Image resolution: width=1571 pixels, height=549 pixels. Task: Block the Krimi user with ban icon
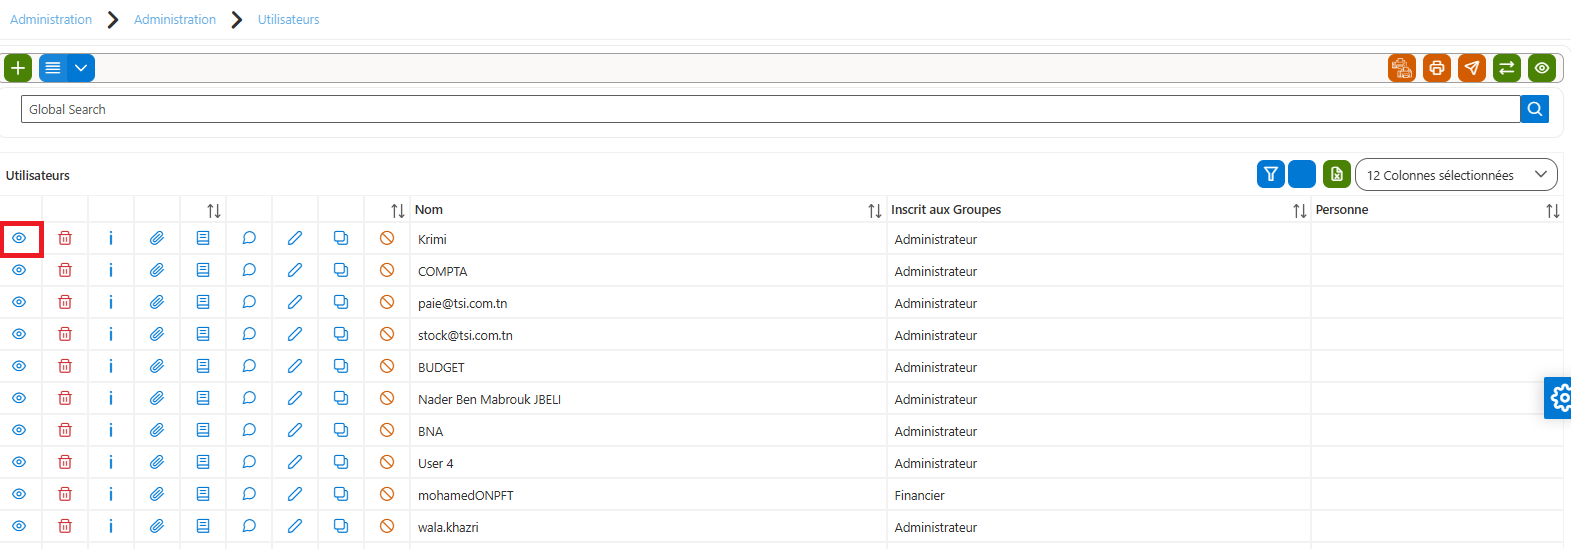pyautogui.click(x=387, y=238)
